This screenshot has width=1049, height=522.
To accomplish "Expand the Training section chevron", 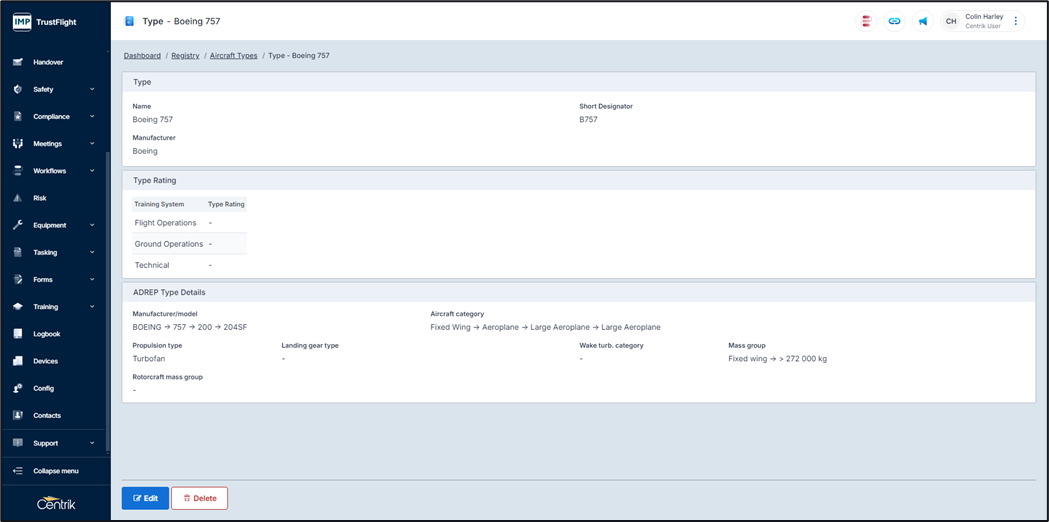I will pos(92,307).
